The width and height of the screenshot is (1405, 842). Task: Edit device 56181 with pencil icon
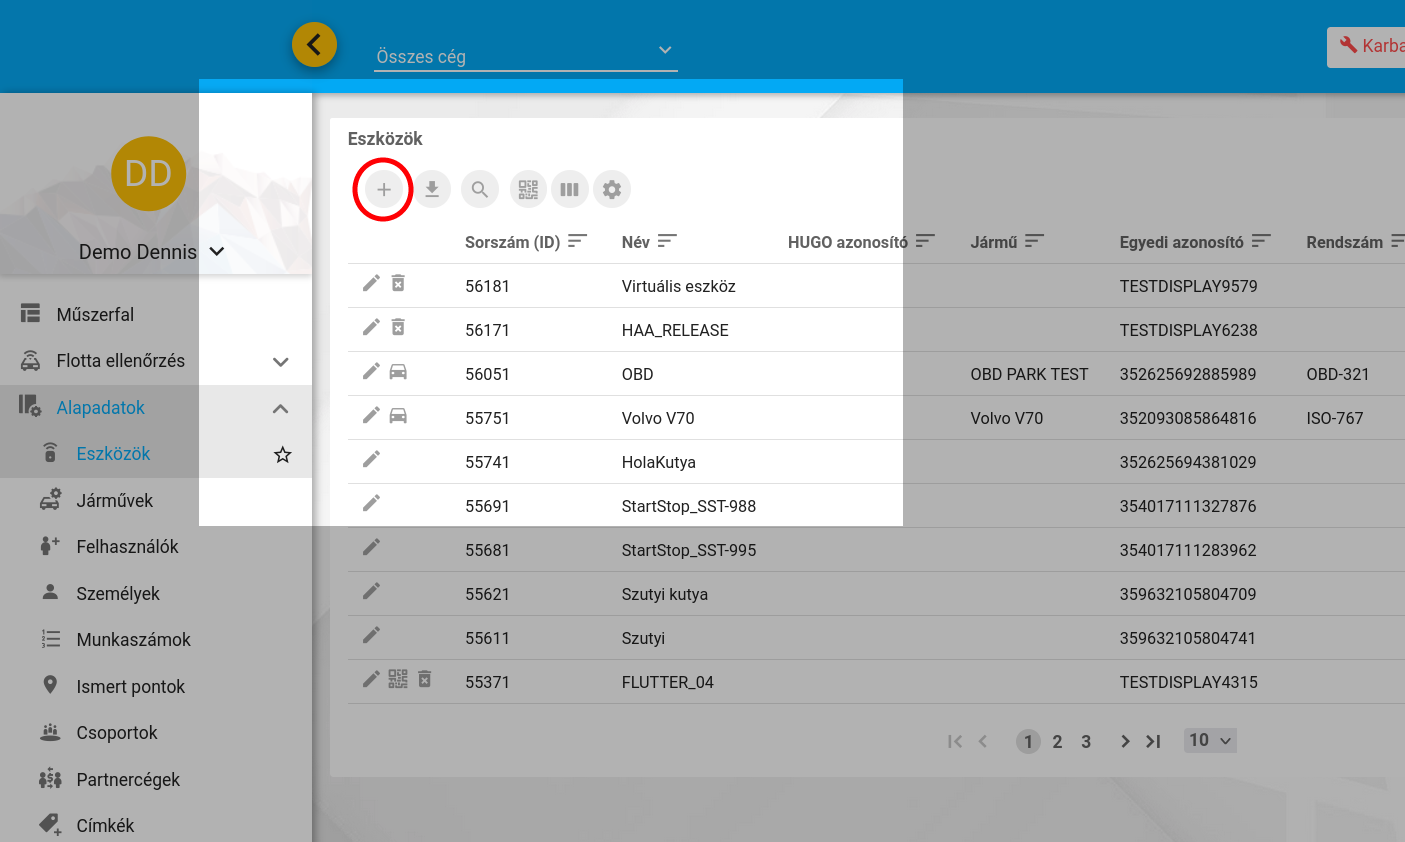[x=371, y=284]
